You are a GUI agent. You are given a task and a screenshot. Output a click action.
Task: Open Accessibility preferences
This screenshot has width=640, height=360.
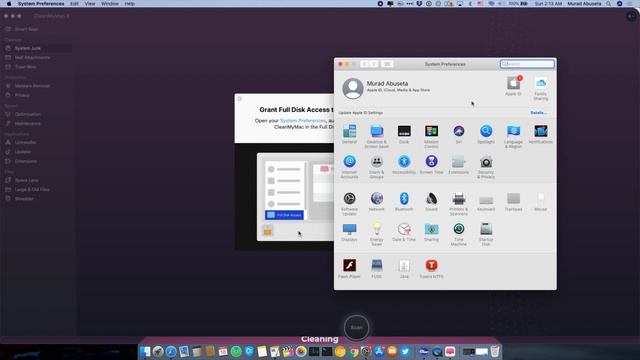(x=404, y=164)
